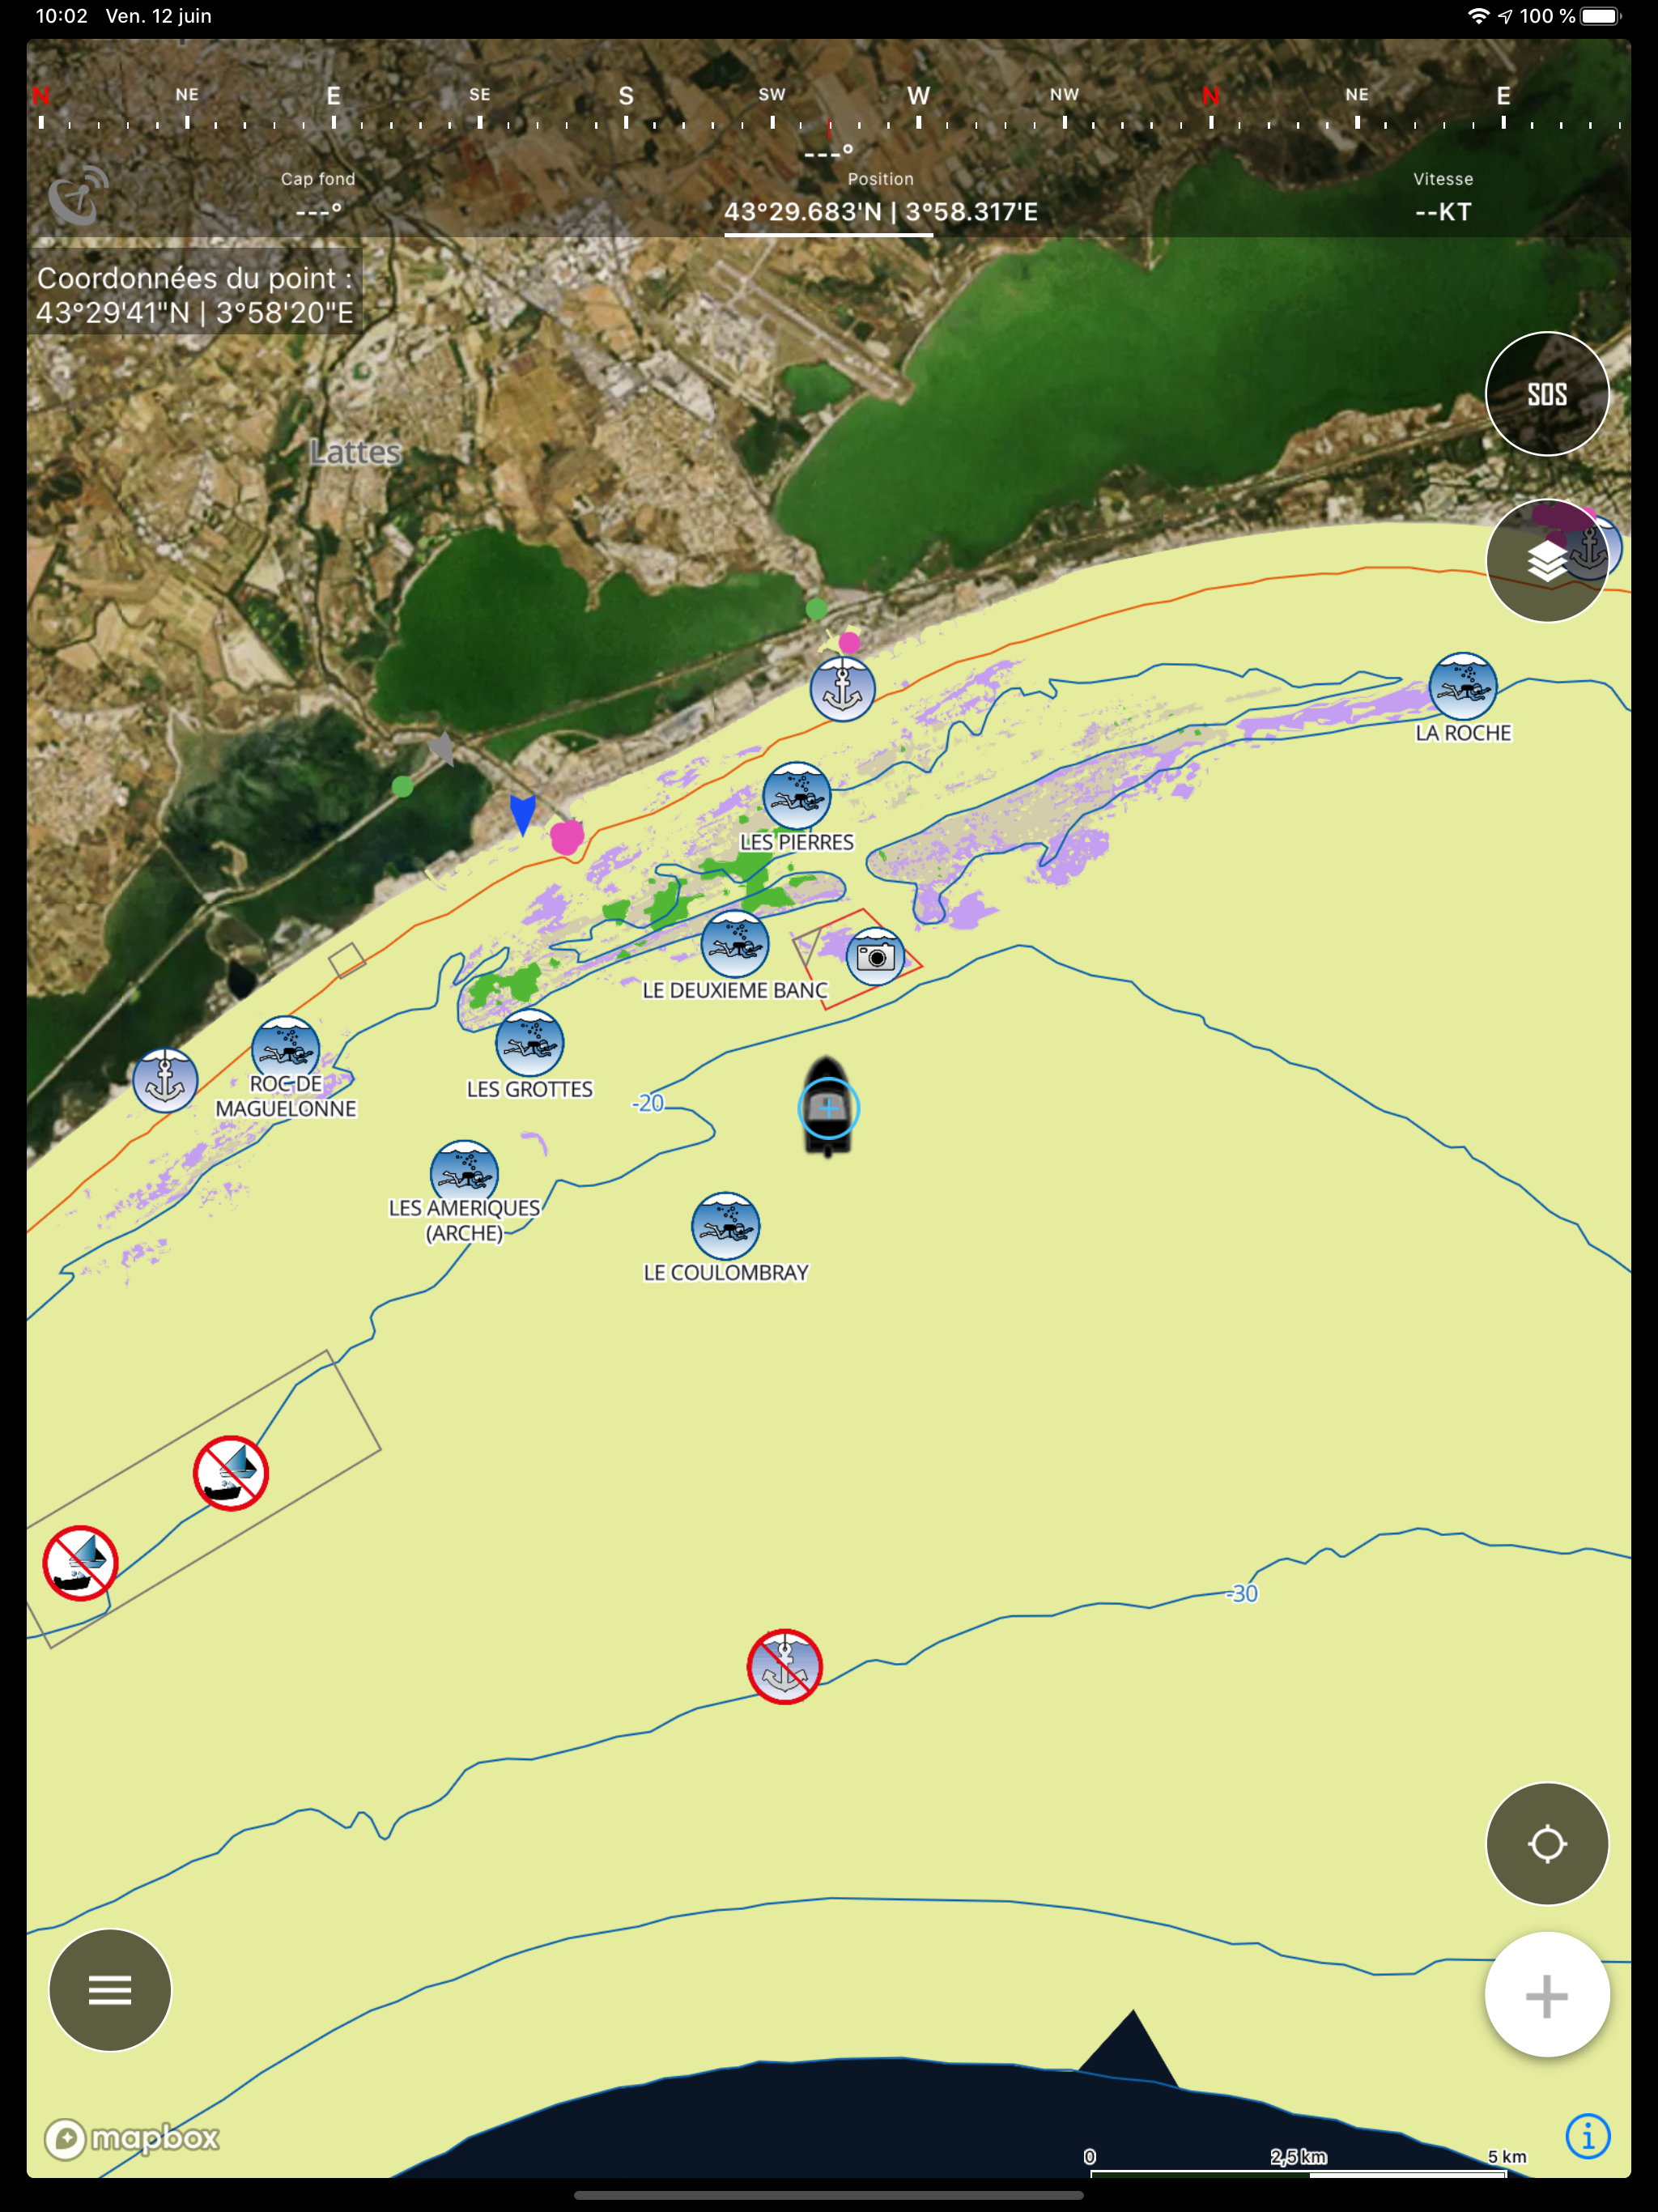
Task: Open the LE COULOMBRAY dive site
Action: [725, 1226]
